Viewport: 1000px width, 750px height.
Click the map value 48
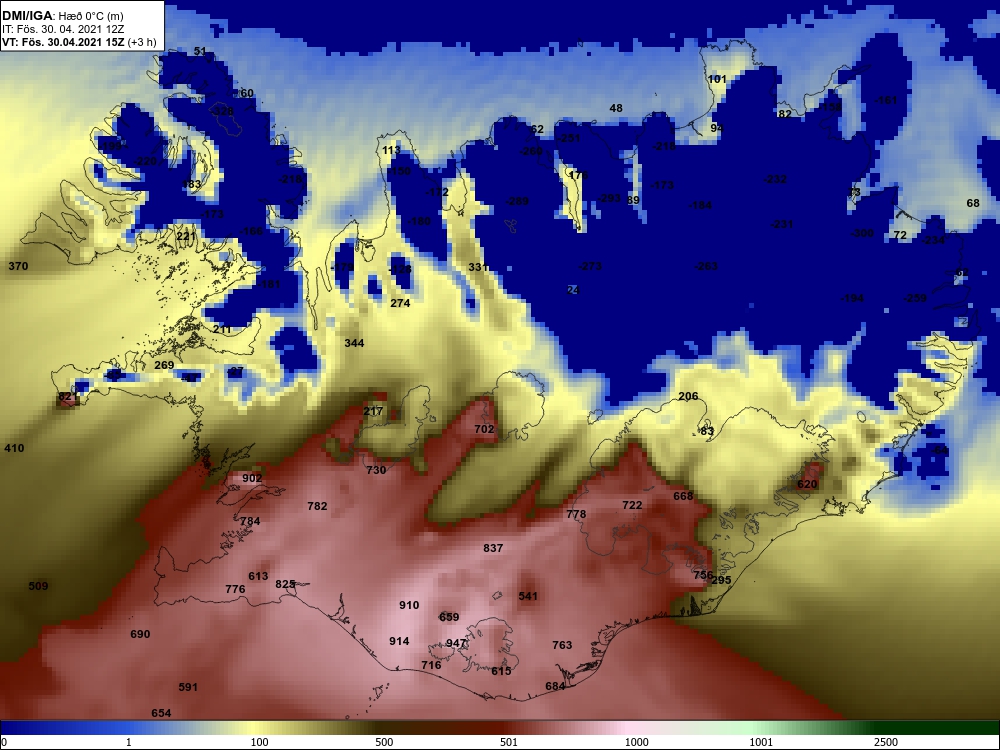[616, 108]
